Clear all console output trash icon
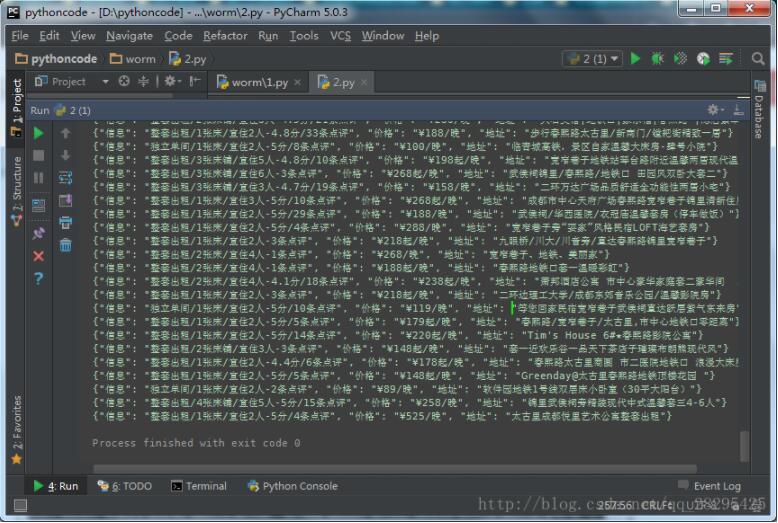 65,245
